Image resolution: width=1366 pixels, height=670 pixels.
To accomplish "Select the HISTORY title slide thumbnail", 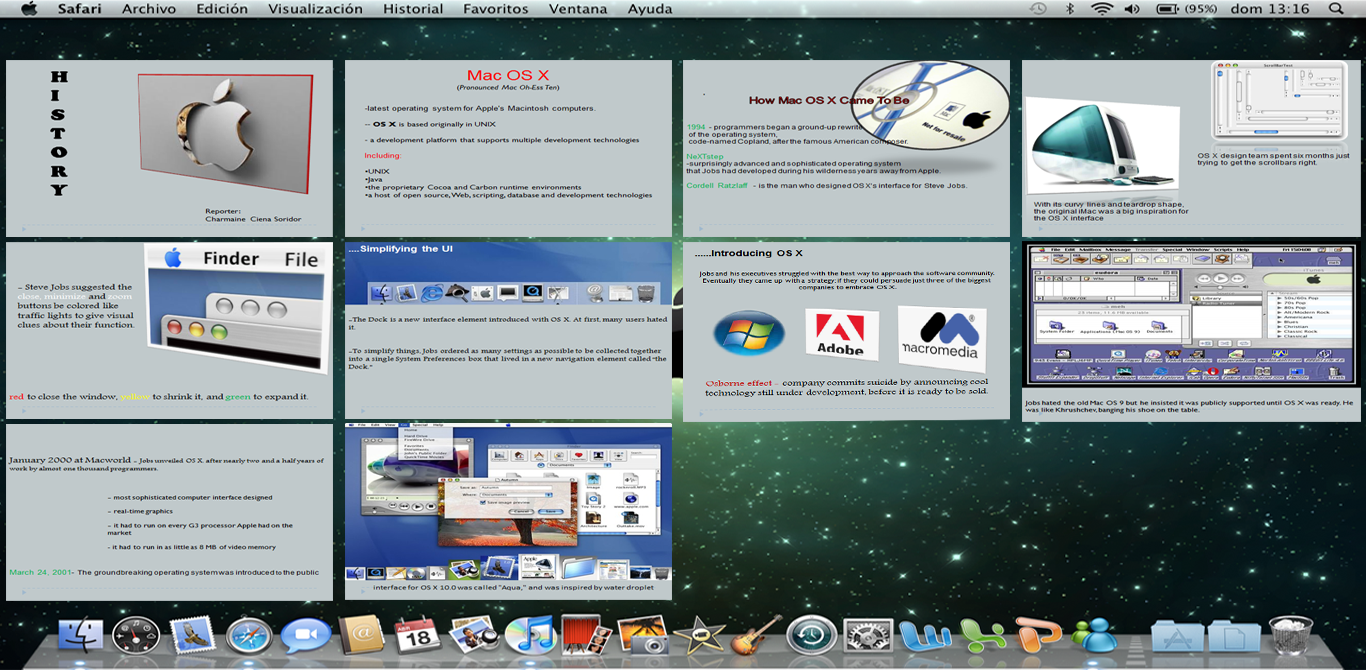I will [x=169, y=148].
